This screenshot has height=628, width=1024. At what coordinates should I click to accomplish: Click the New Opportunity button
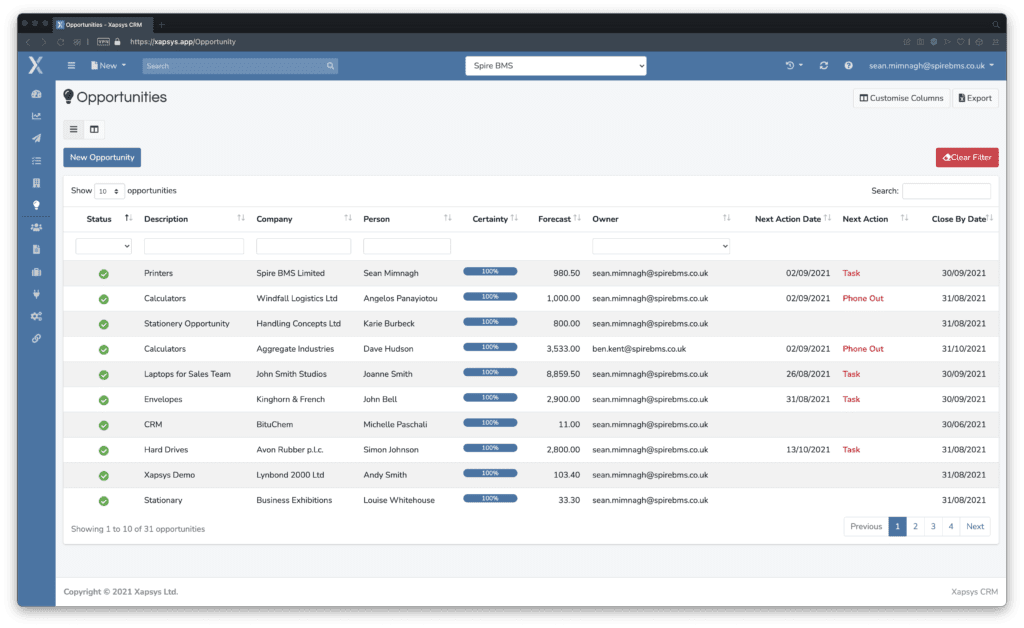pos(102,157)
